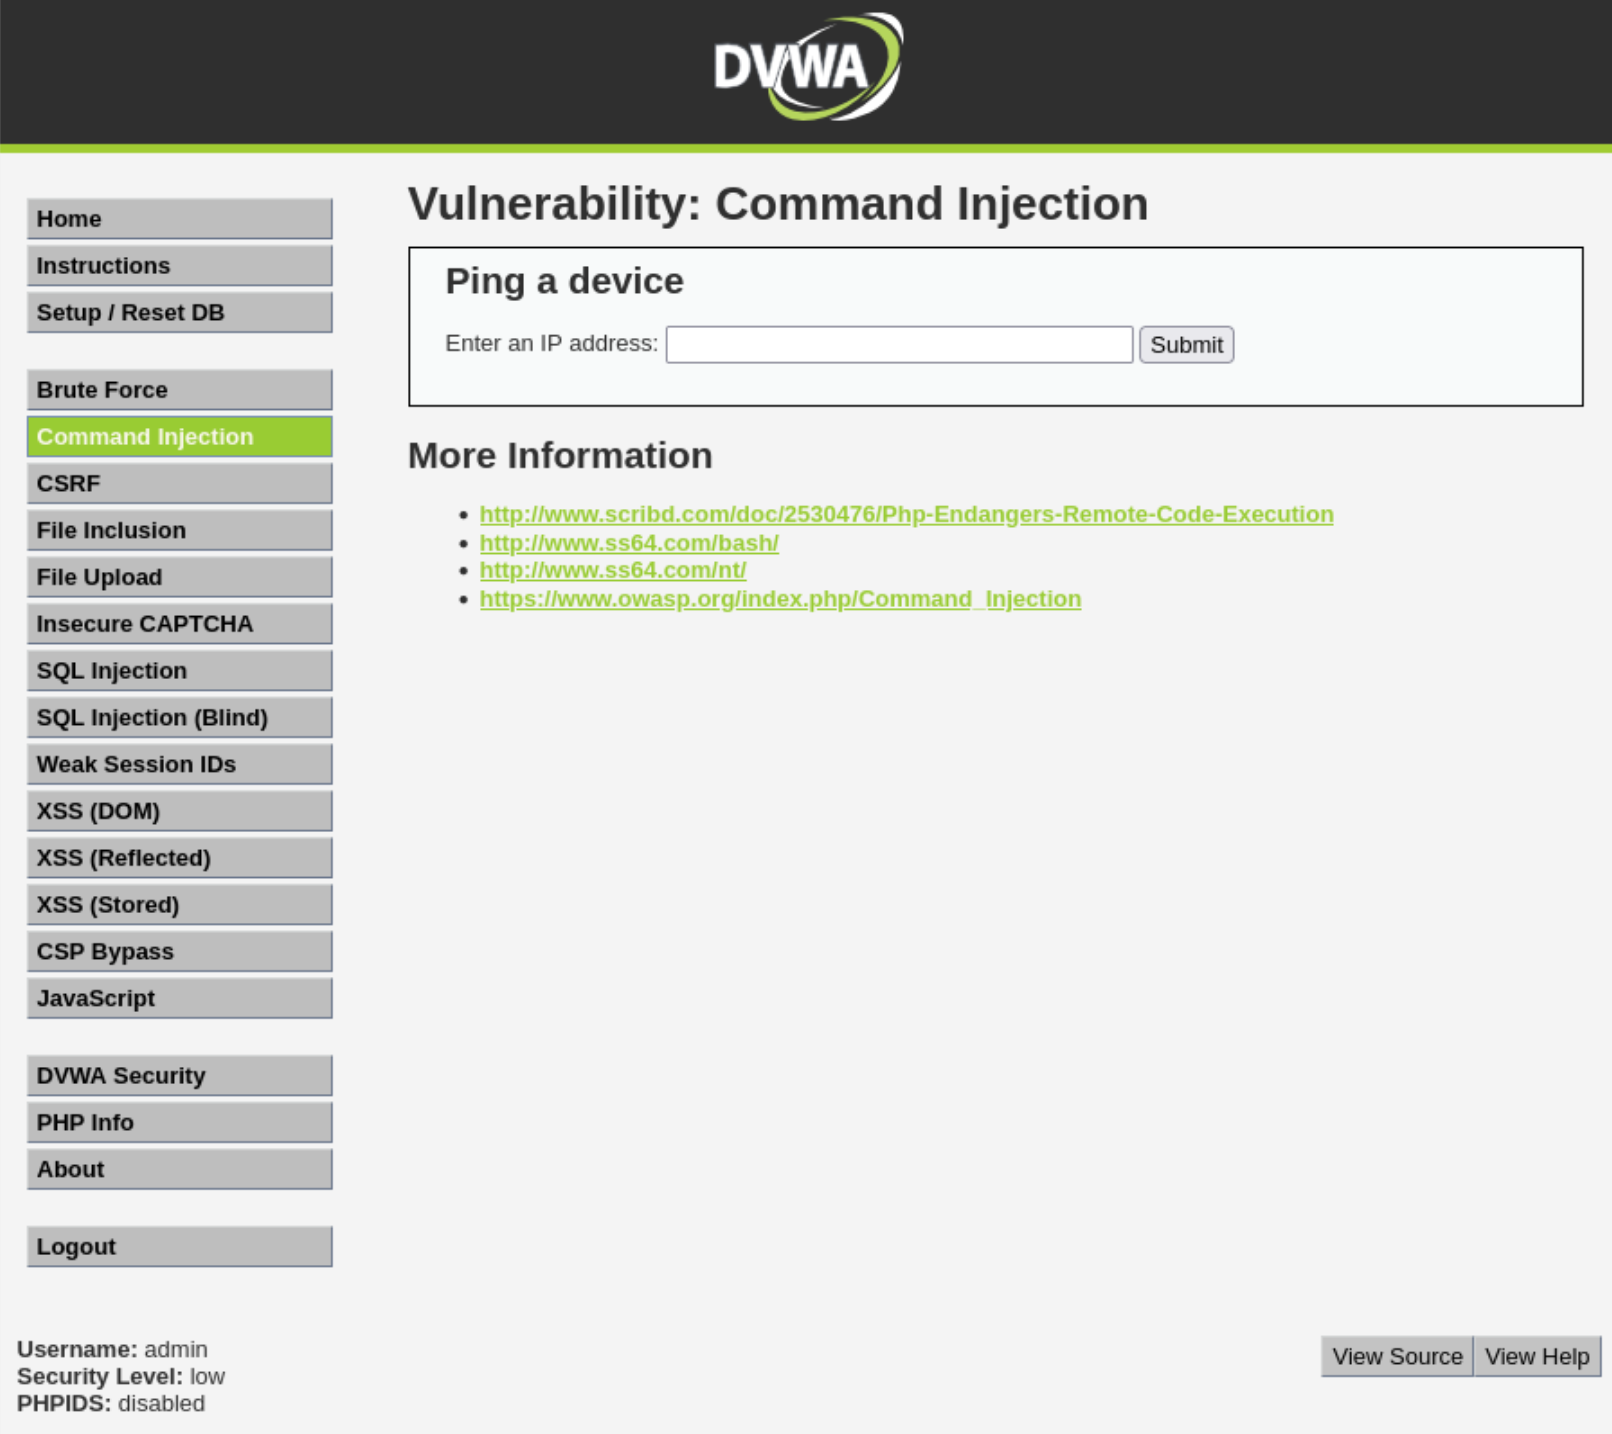
Task: Submit the ping form
Action: coord(1186,345)
